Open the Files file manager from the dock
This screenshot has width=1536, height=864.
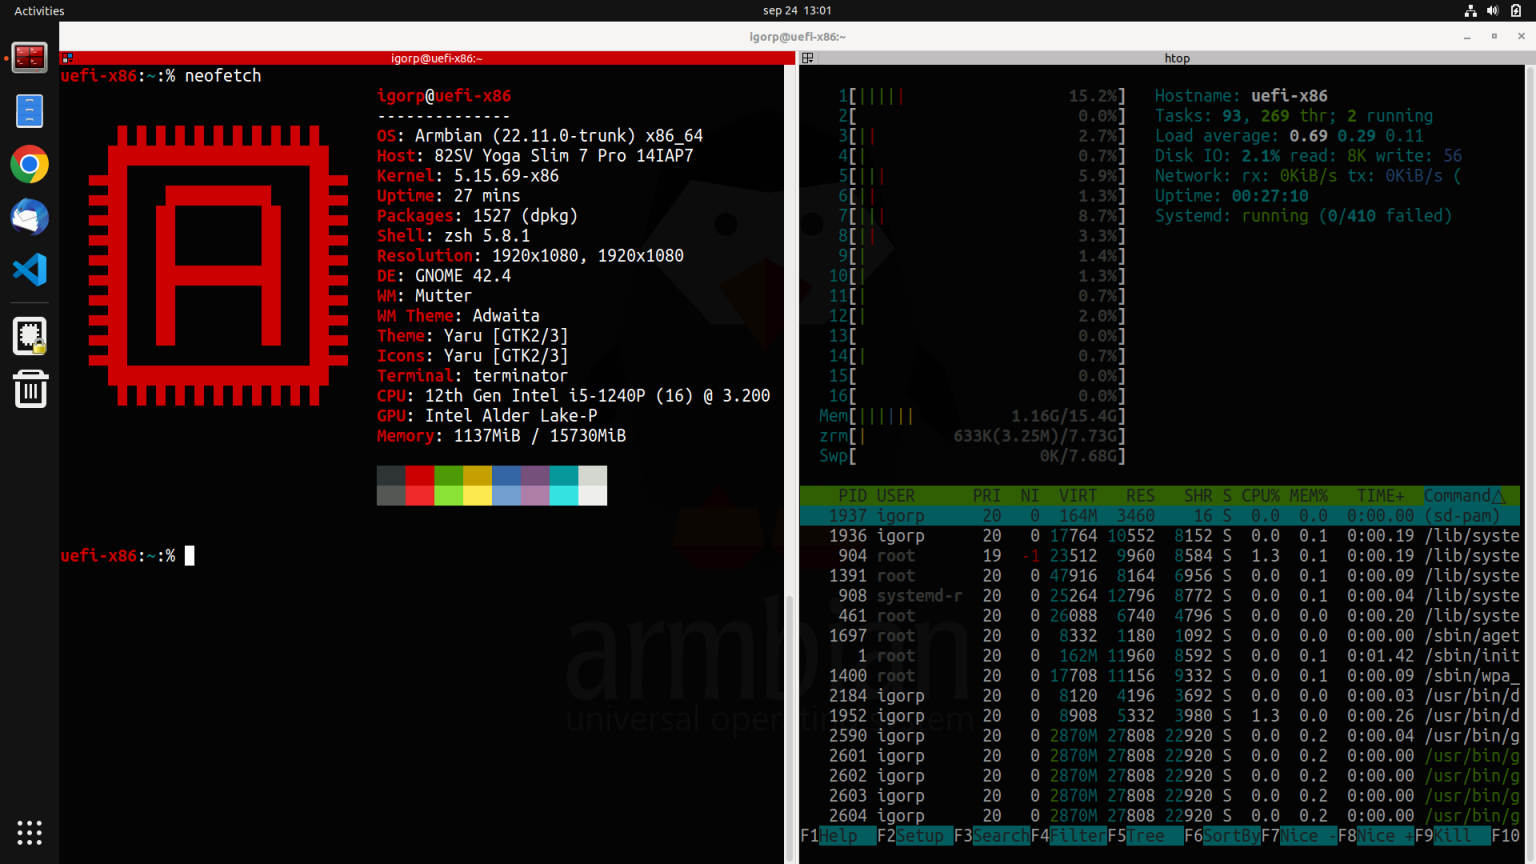point(29,111)
